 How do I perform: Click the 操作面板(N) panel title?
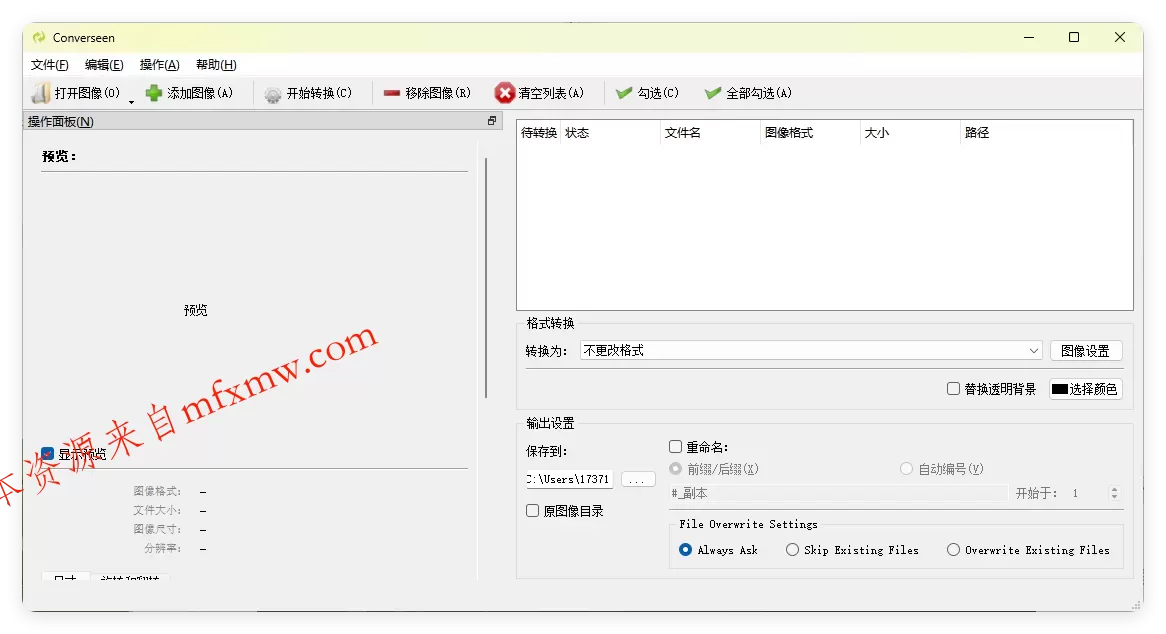point(61,121)
